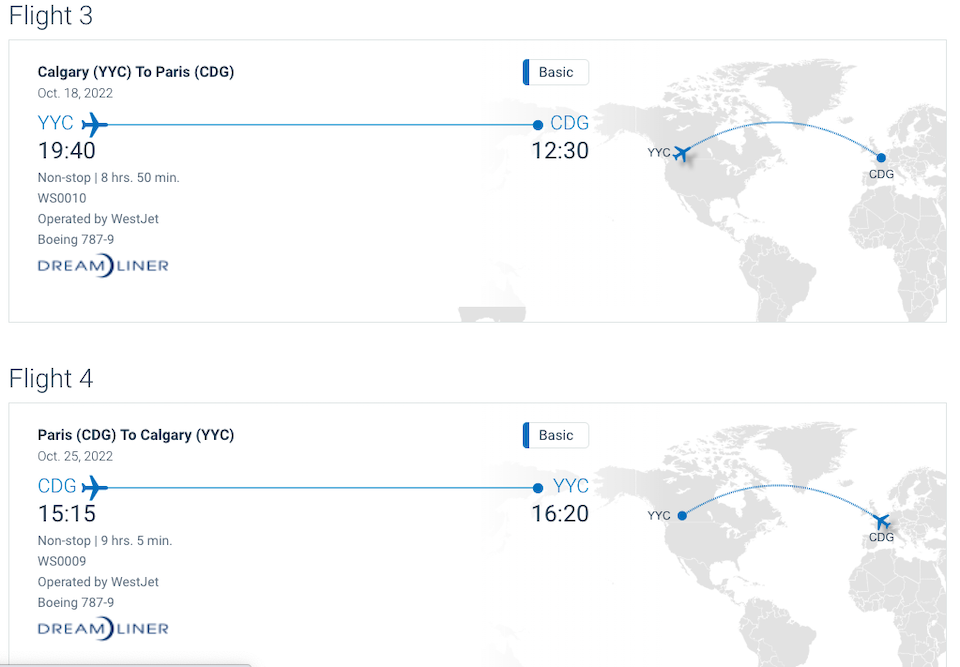Screen dimensions: 960x667
Task: Select the Basic fare badge in Flight 3
Action: [556, 72]
